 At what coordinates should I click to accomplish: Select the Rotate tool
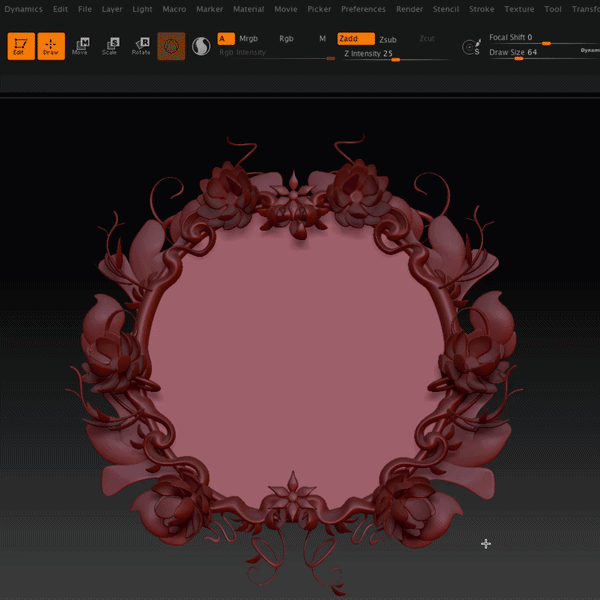coord(141,46)
